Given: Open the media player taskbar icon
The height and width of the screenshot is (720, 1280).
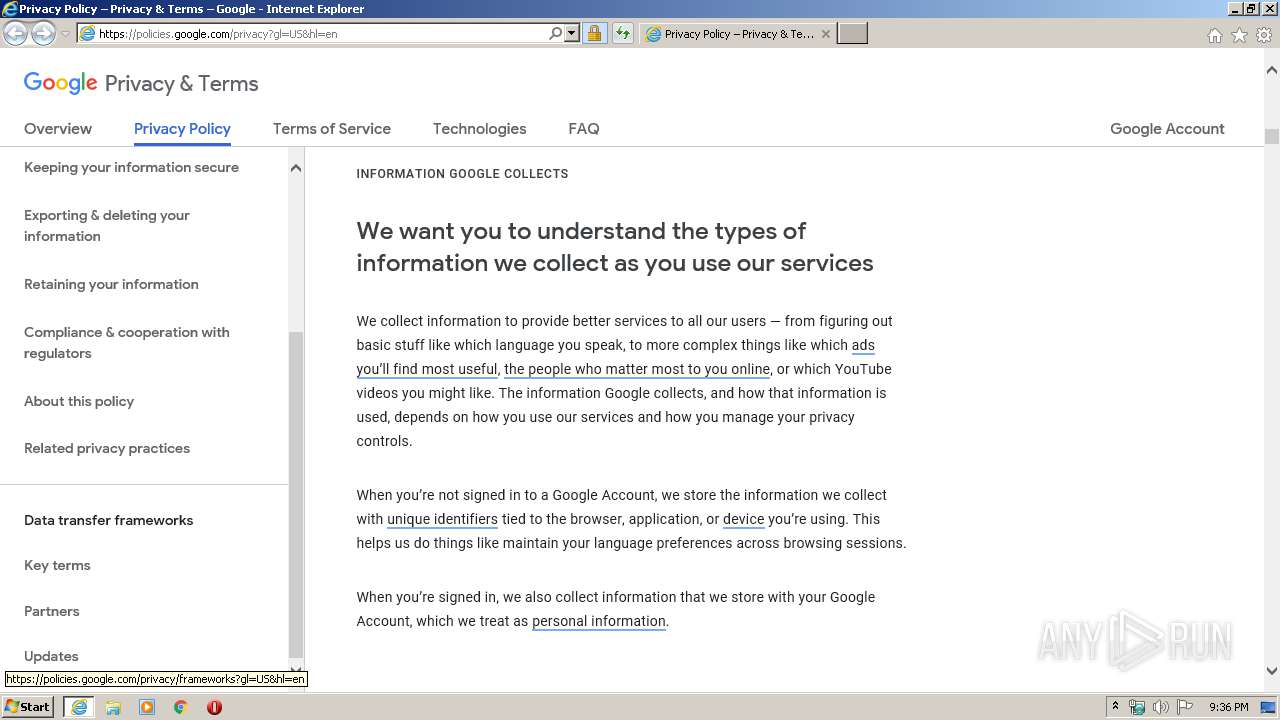Looking at the screenshot, I should pyautogui.click(x=147, y=707).
